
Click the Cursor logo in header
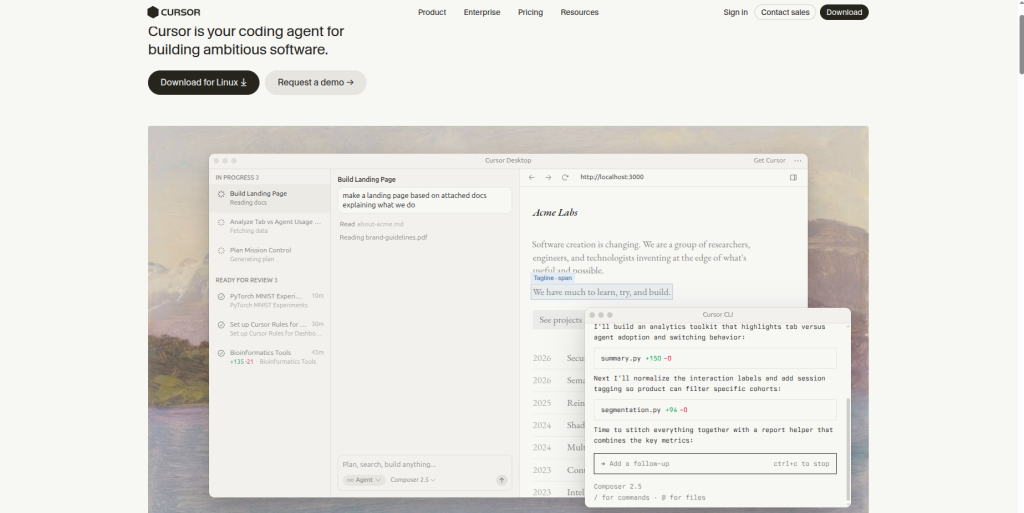pos(174,12)
